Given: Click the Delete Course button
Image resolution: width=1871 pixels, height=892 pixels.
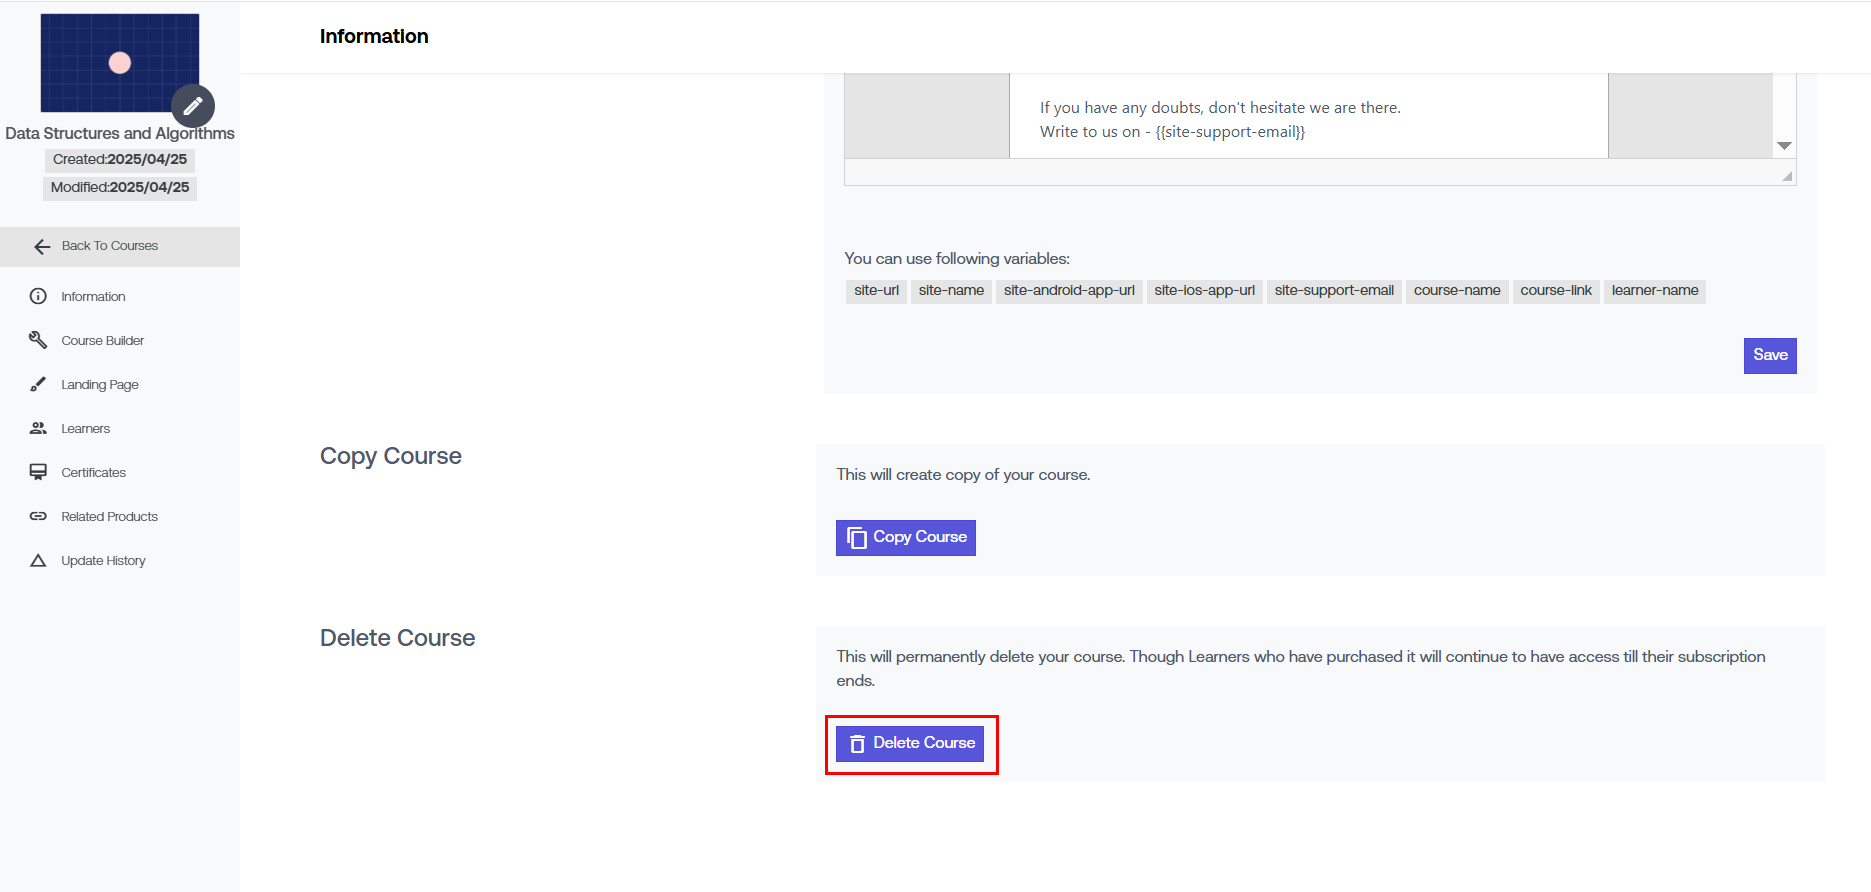Looking at the screenshot, I should pyautogui.click(x=910, y=743).
